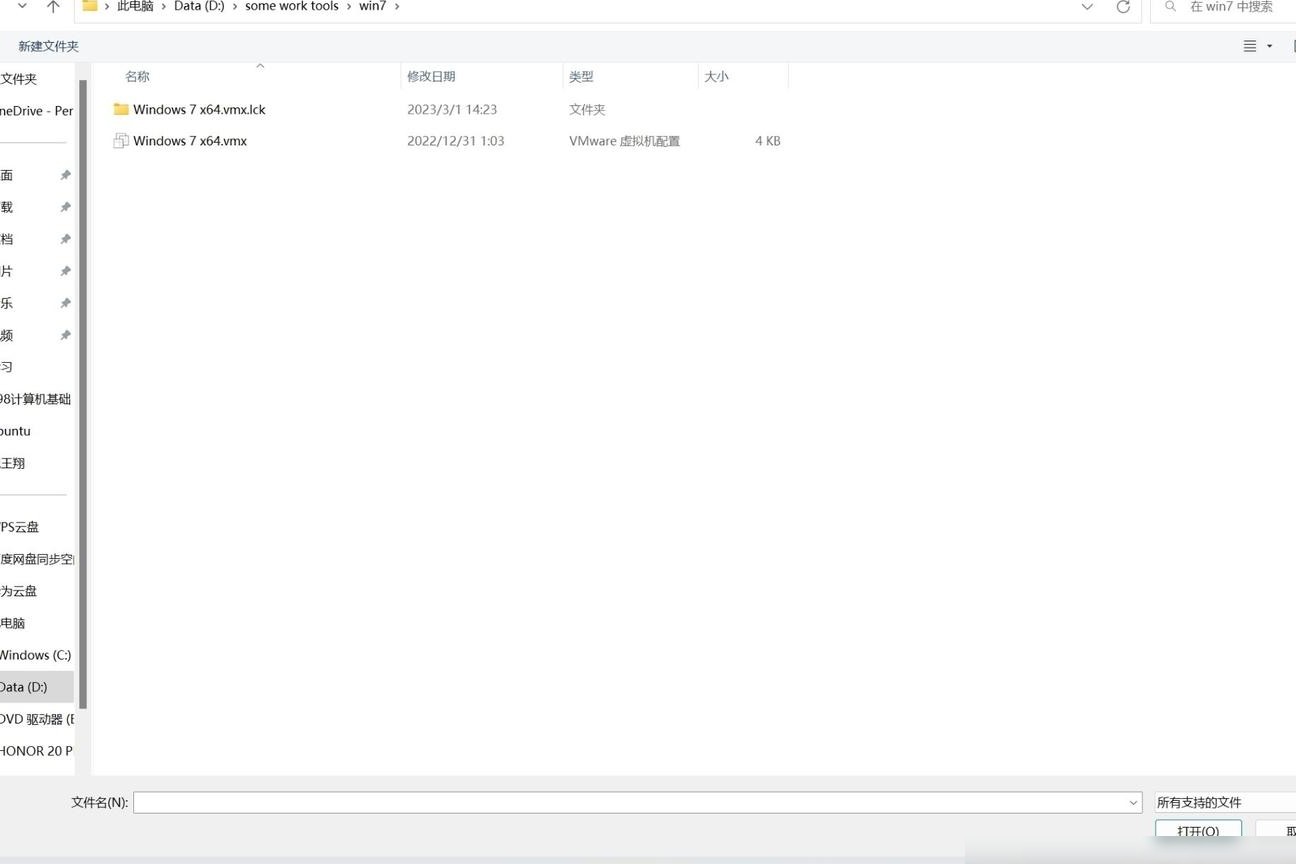1296x864 pixels.
Task: Expand the chevron after 'some work tools'
Action: coord(349,6)
